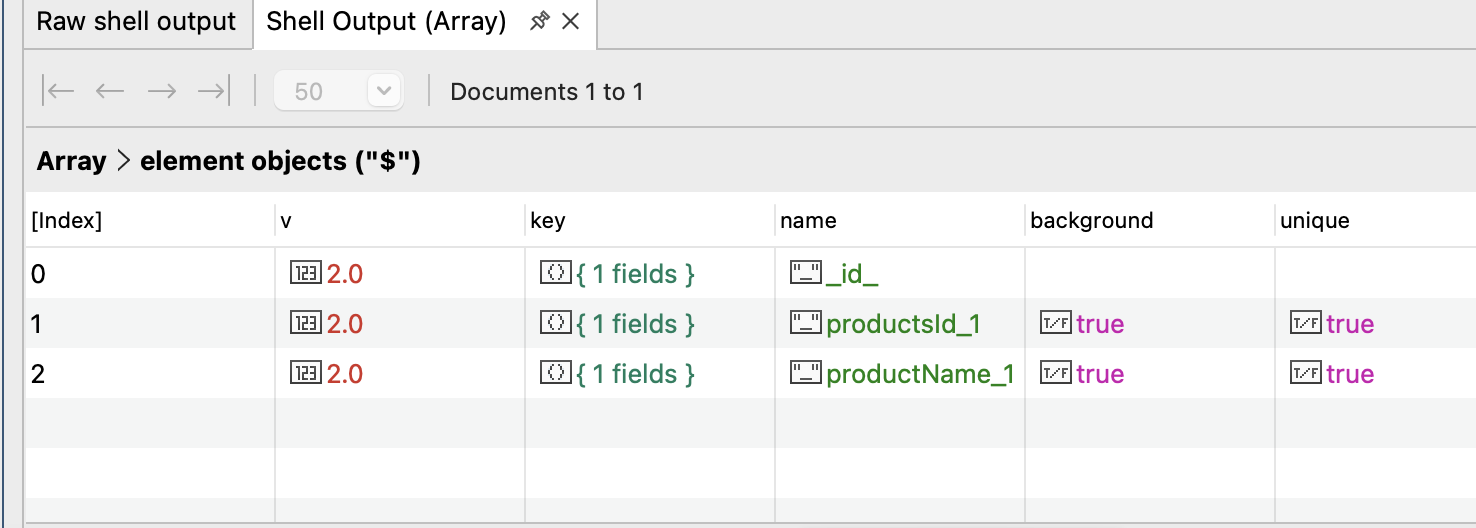
Task: Jump to last page arrow icon
Action: coord(213,92)
